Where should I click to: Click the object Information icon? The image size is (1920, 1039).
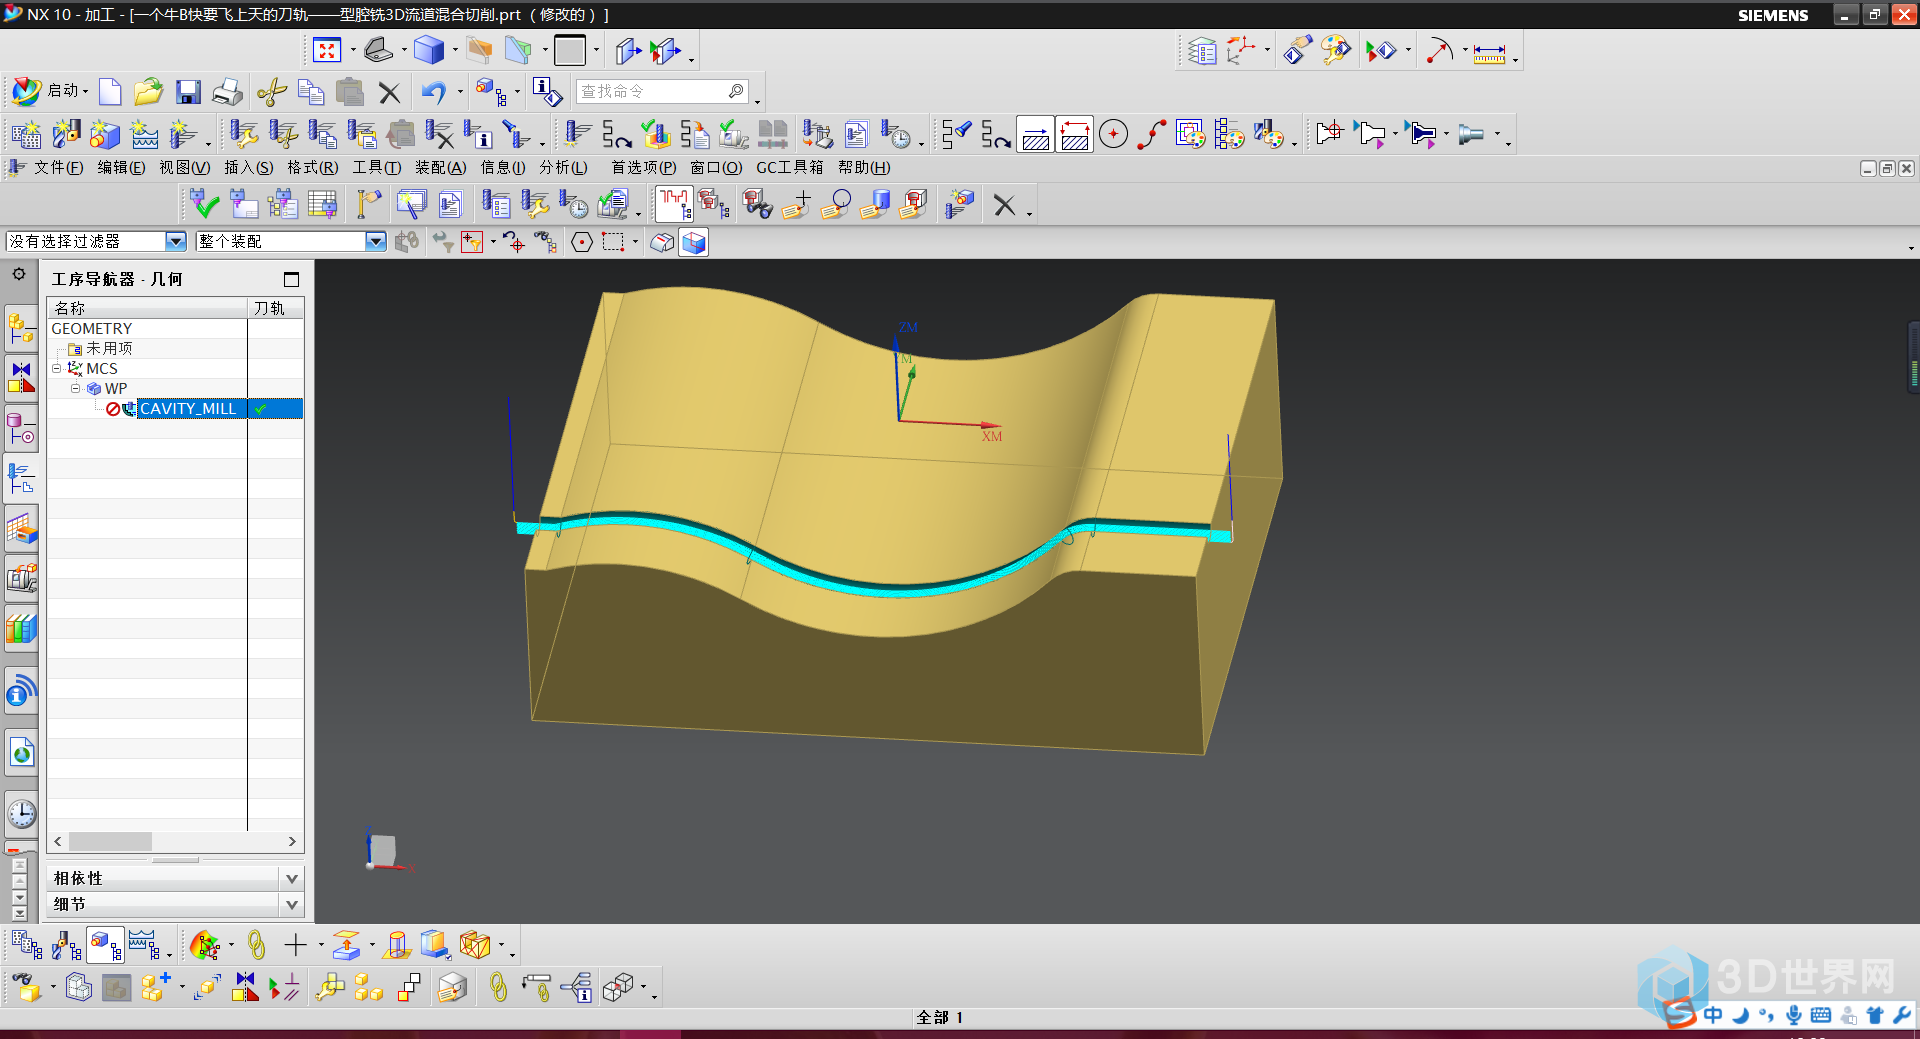(546, 92)
